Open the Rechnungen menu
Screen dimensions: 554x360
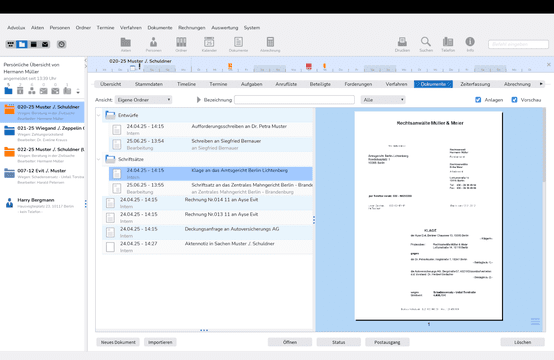coord(191,28)
